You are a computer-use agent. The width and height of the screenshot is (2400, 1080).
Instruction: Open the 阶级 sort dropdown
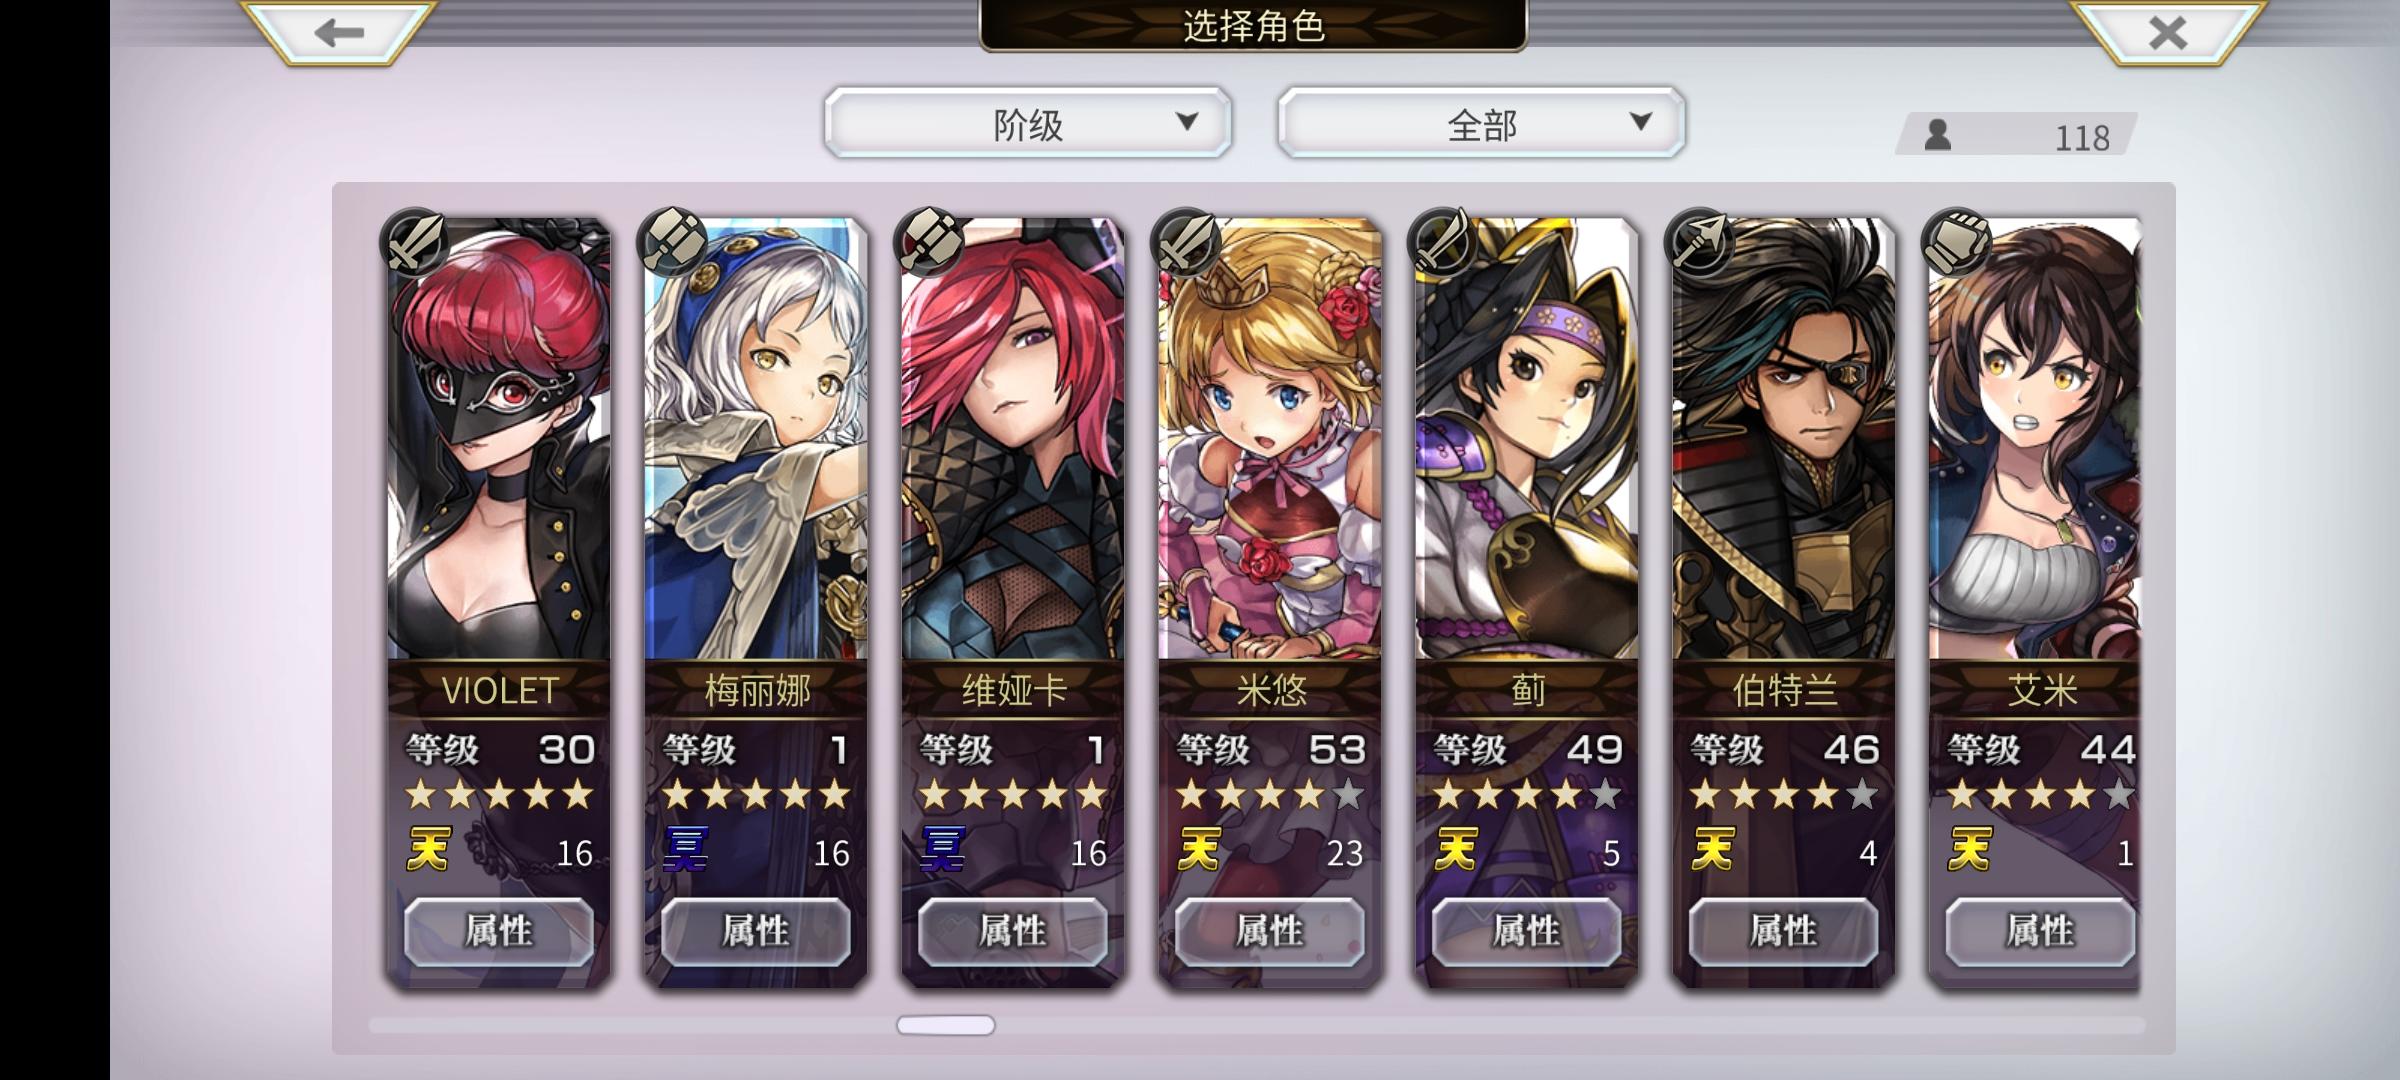point(1028,123)
